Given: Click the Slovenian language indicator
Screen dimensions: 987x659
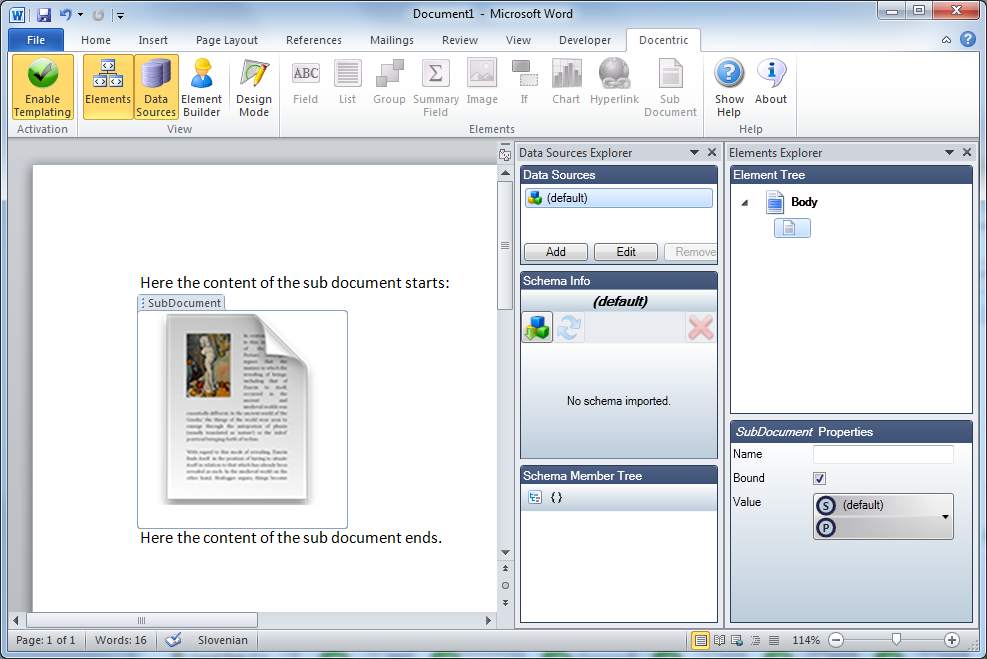Looking at the screenshot, I should coord(223,640).
